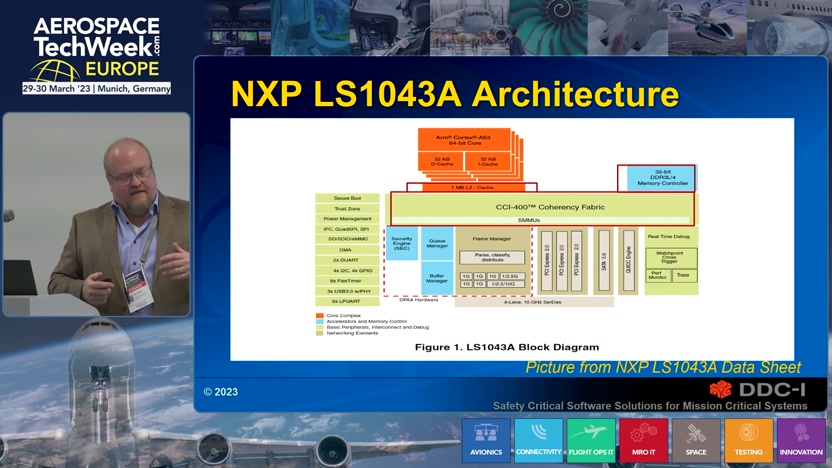Open the Avionics category tile
This screenshot has width=832, height=468.
pos(486,440)
